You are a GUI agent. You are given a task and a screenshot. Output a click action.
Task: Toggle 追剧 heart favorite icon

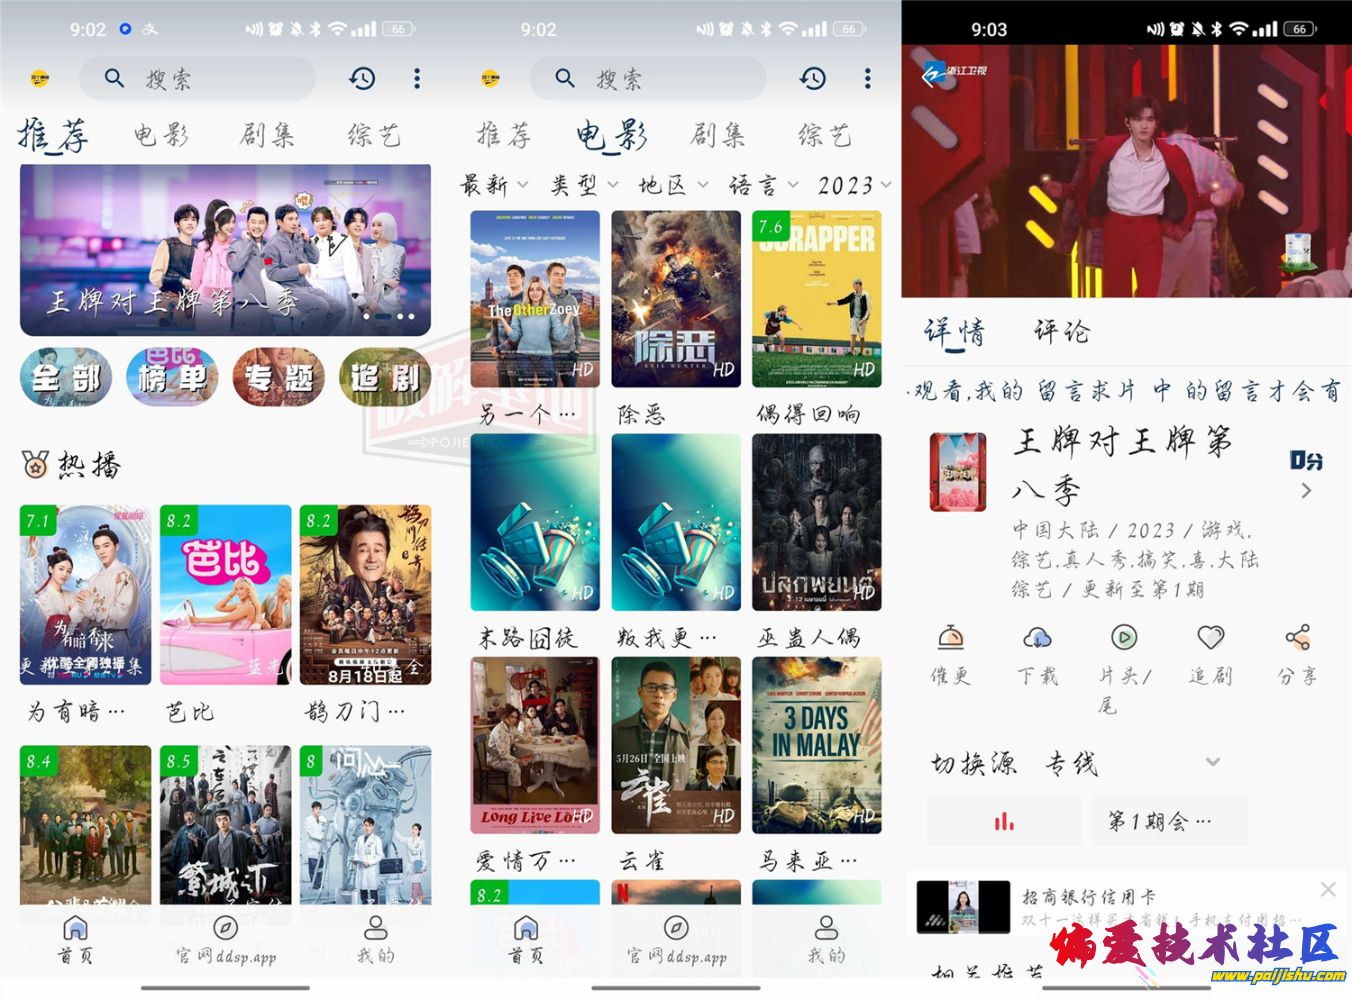coord(1210,638)
